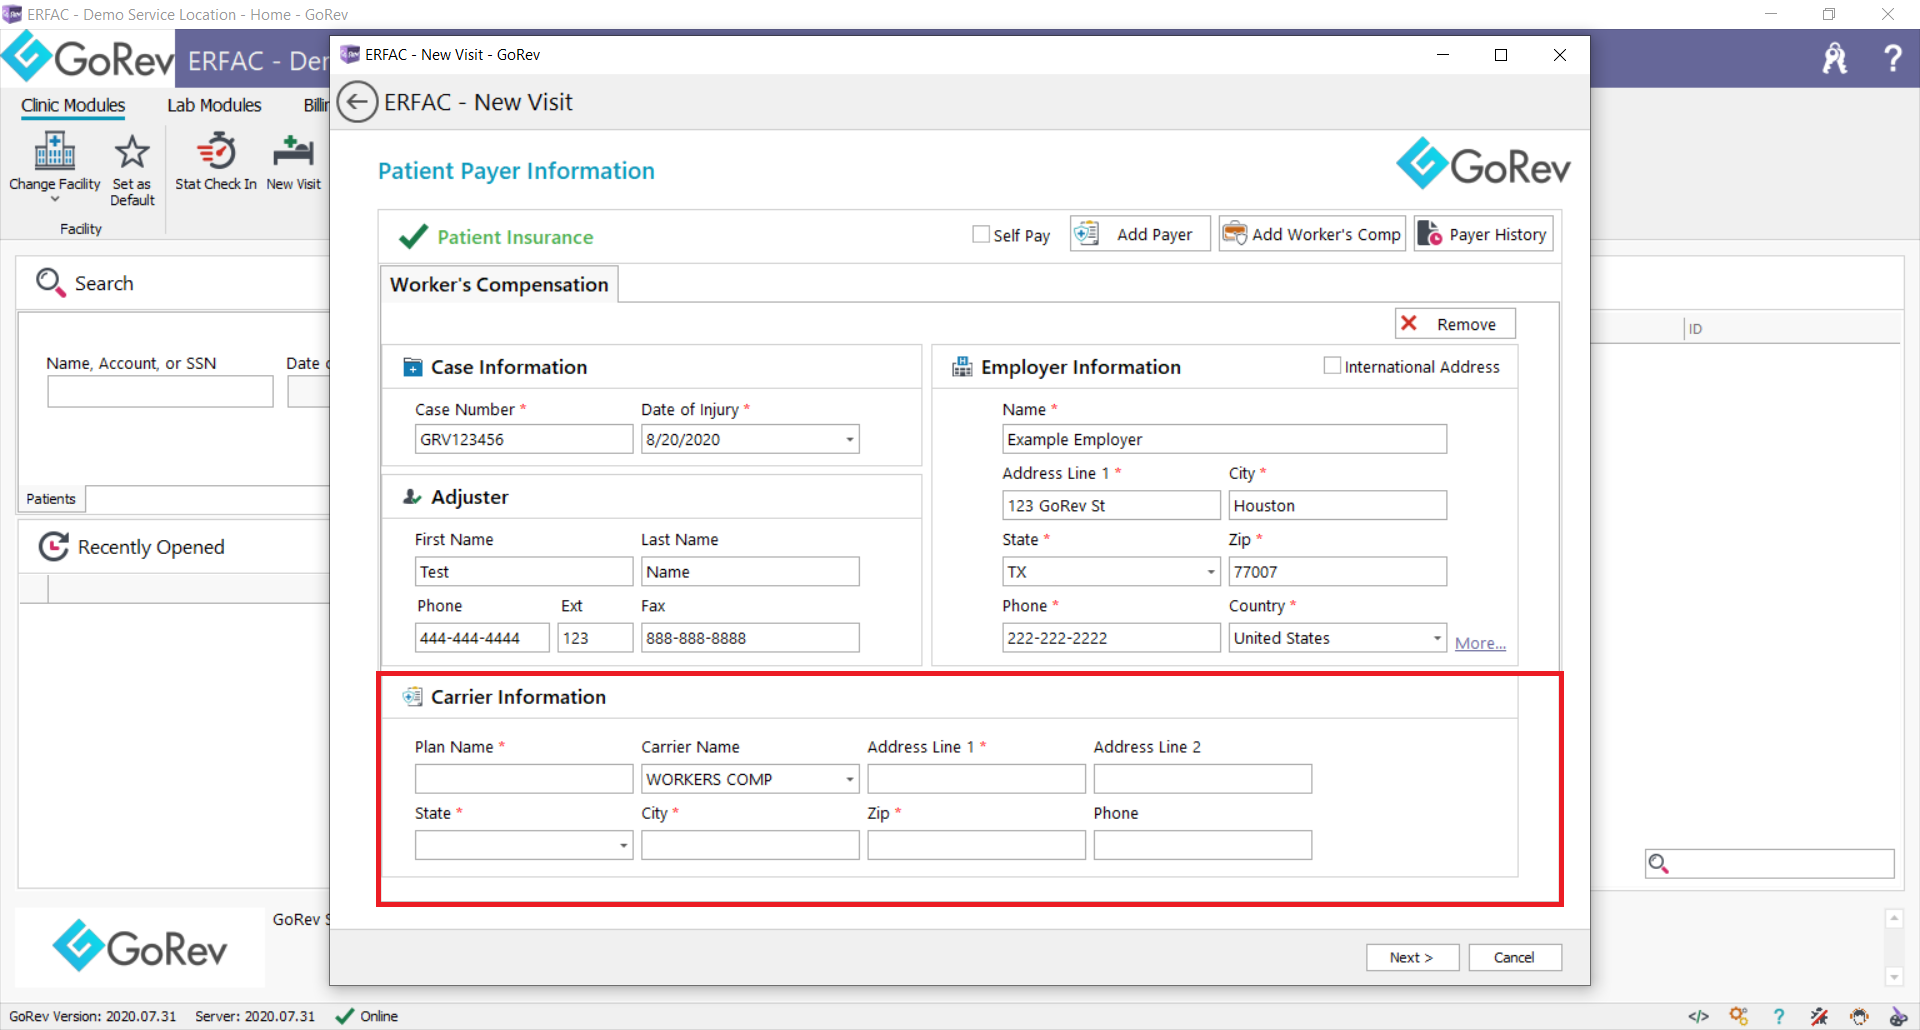
Task: Click the Case Information section icon
Action: 412,367
